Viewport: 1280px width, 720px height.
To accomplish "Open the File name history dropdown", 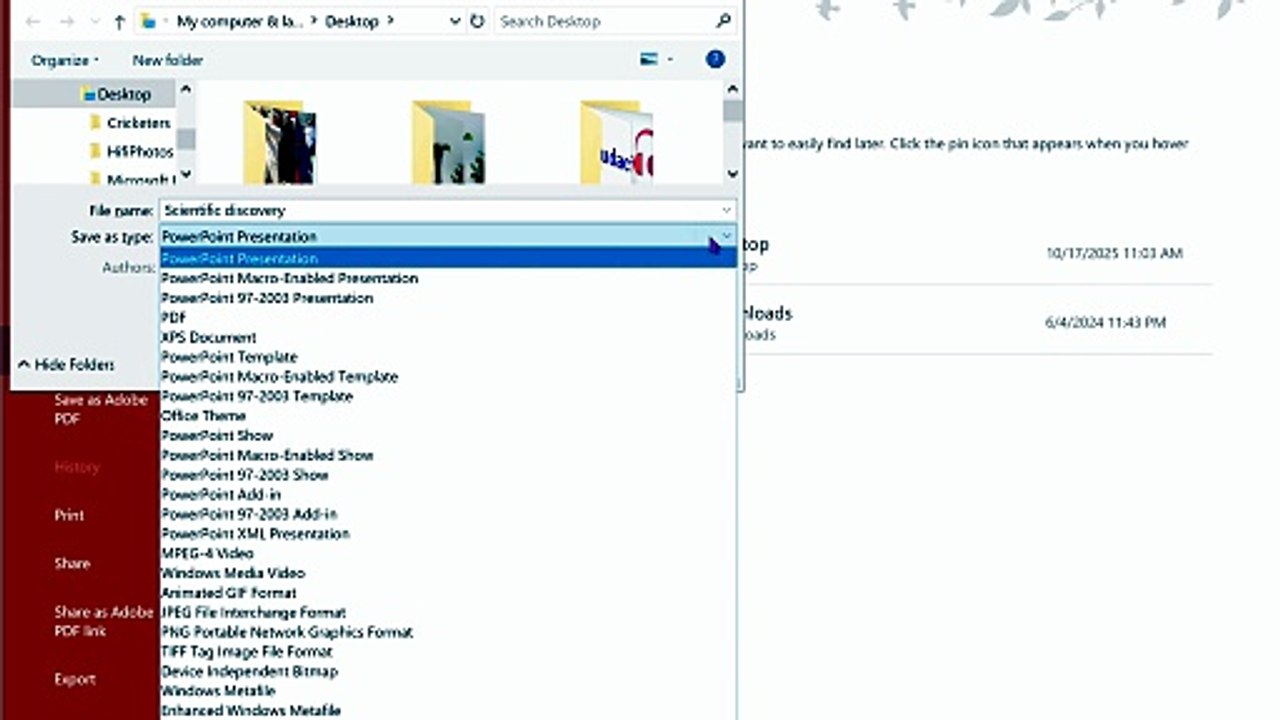I will 727,211.
